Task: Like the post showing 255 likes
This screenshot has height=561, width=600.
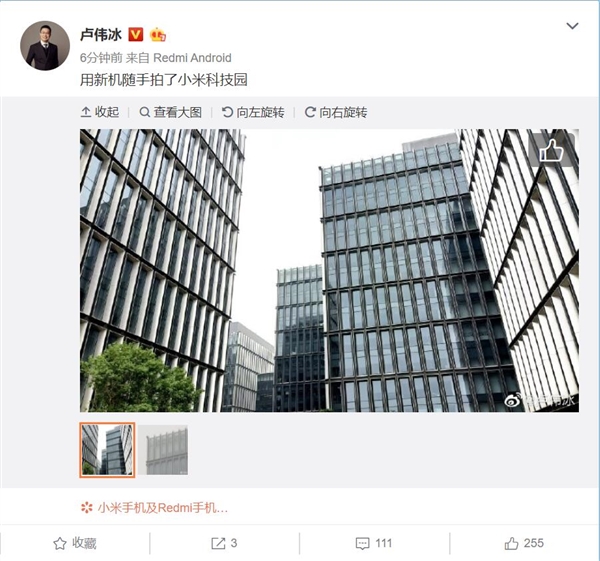Action: pyautogui.click(x=524, y=543)
